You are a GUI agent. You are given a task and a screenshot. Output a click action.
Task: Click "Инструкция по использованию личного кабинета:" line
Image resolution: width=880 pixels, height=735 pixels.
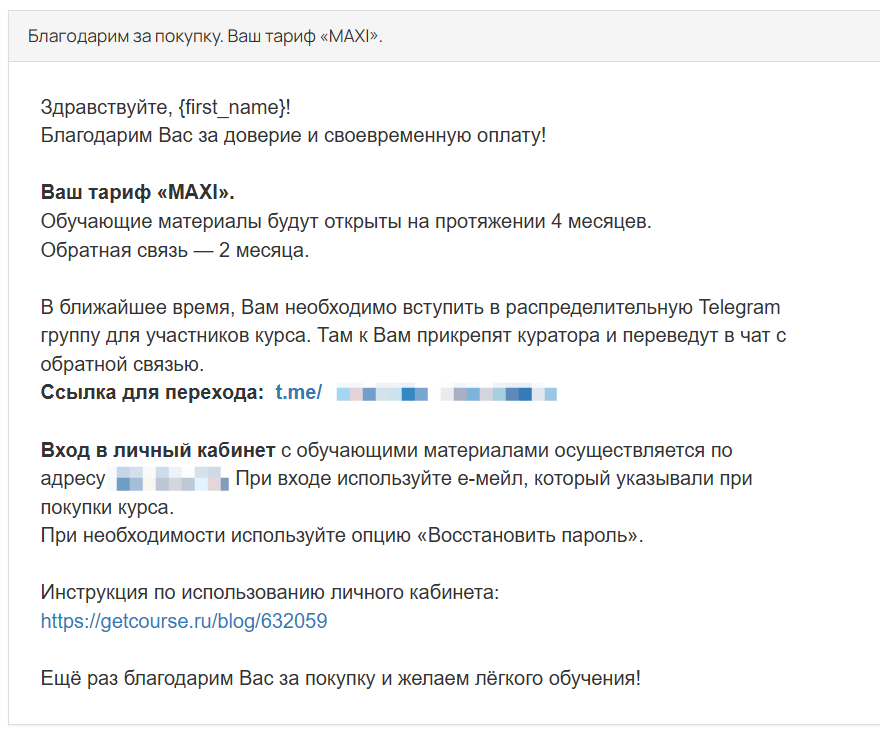269,592
